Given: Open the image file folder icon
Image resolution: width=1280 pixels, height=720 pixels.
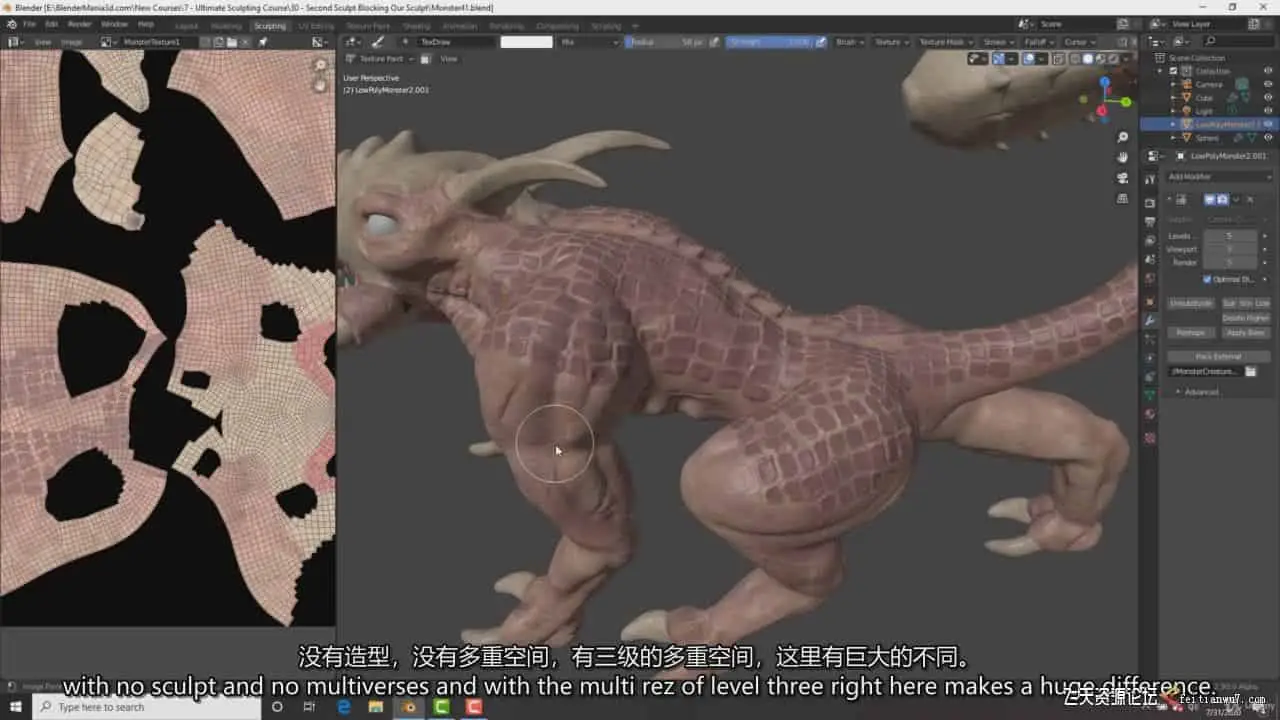Looking at the screenshot, I should (x=232, y=42).
